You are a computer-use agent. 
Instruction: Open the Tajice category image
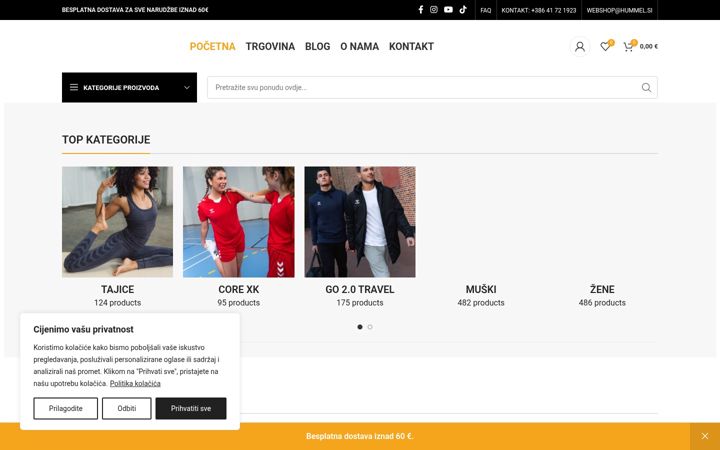click(118, 222)
